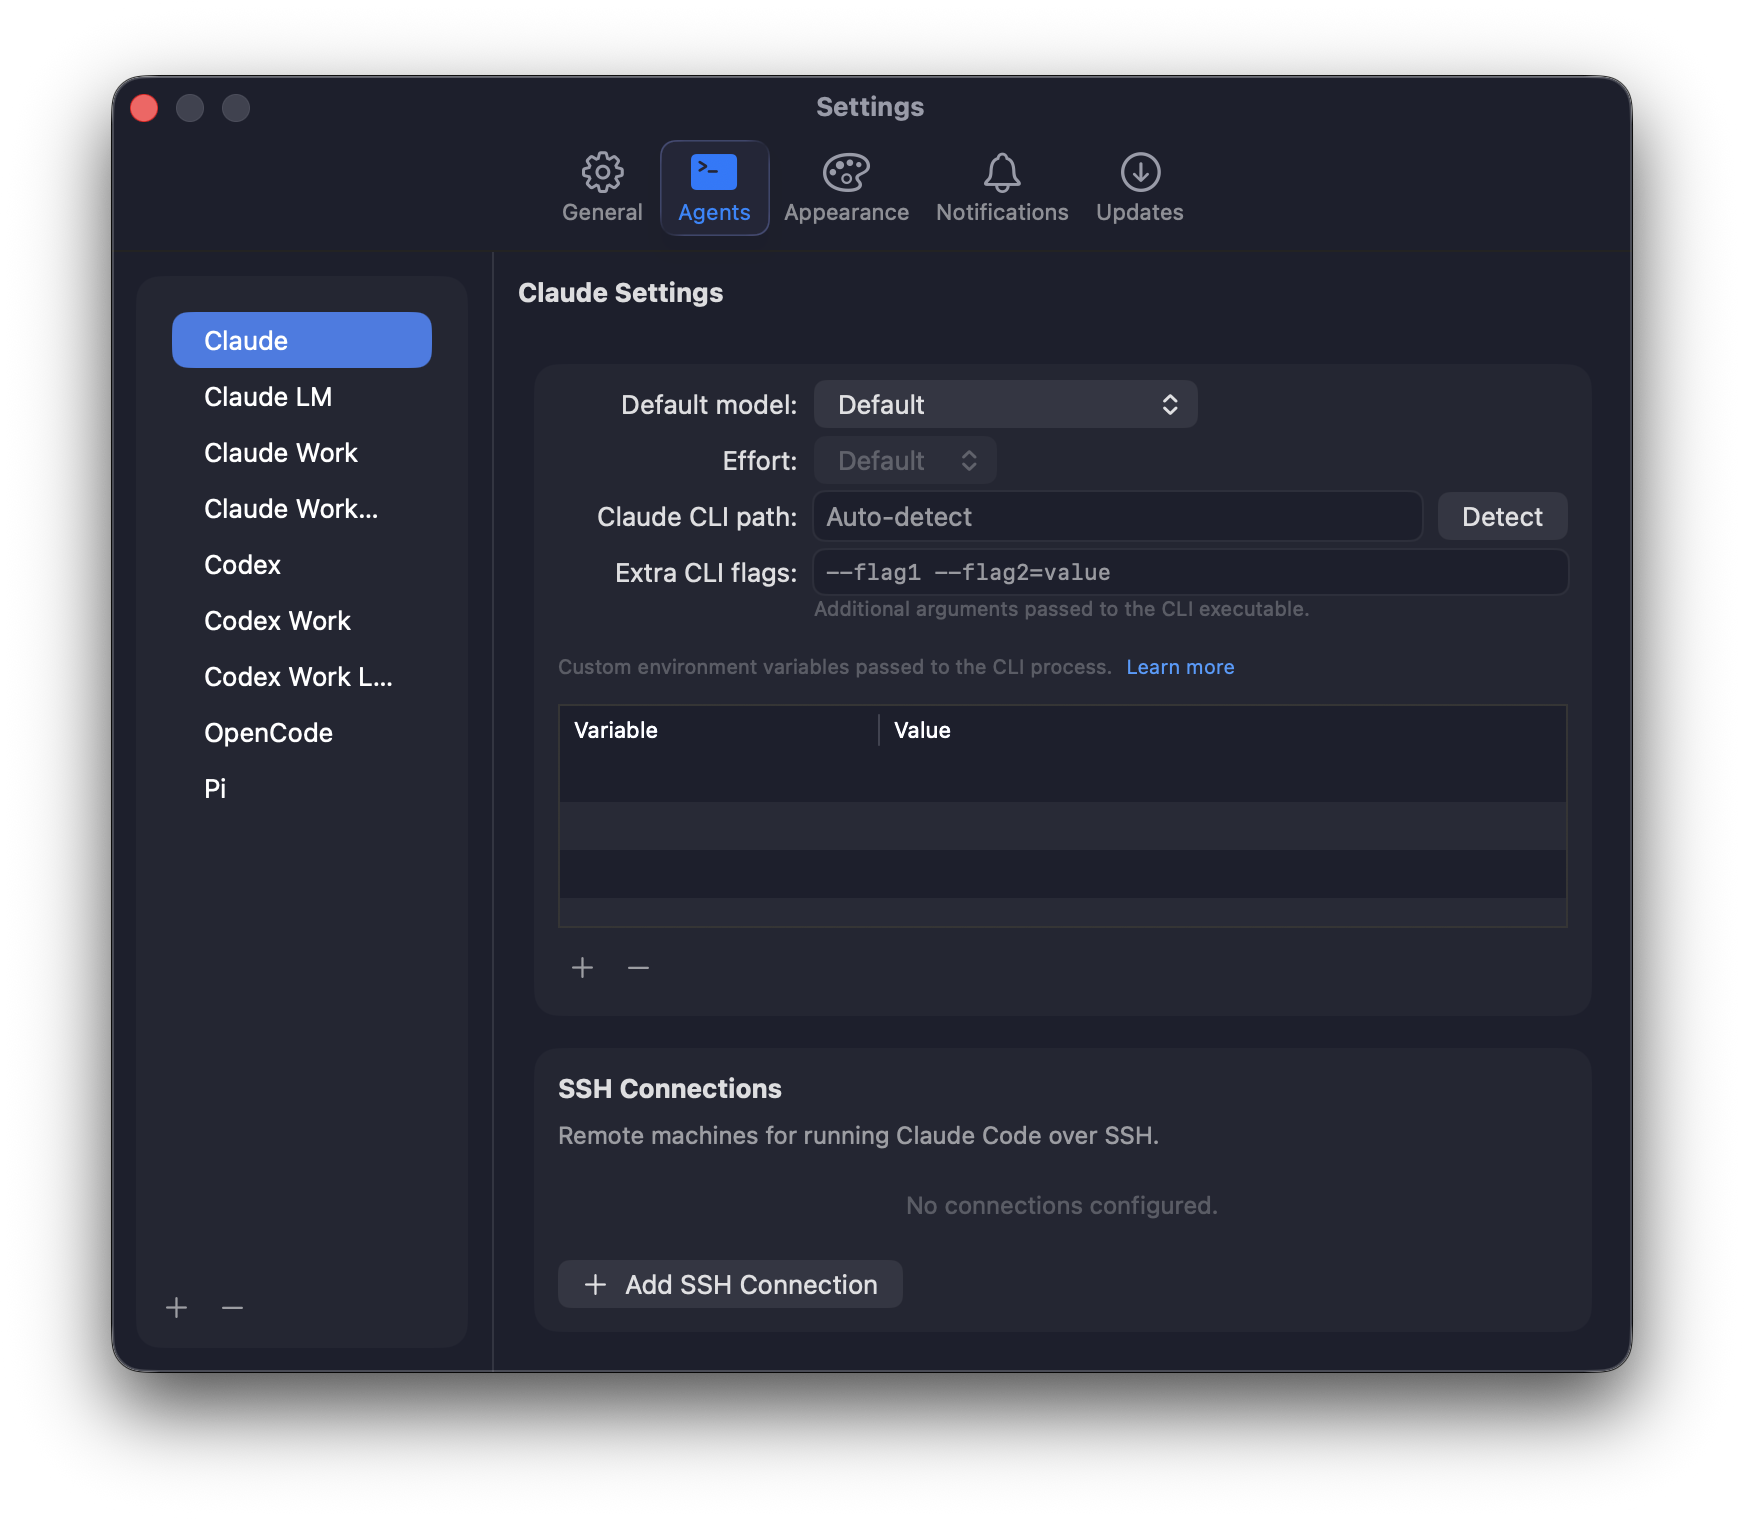Open Updates settings via the download icon
The width and height of the screenshot is (1744, 1520).
click(1138, 188)
